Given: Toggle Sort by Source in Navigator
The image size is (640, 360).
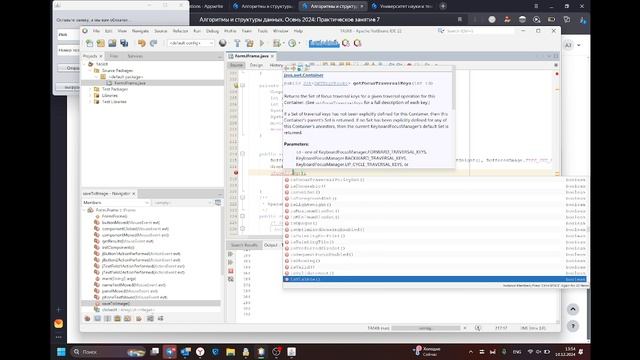Looking at the screenshot, I should (160, 318).
